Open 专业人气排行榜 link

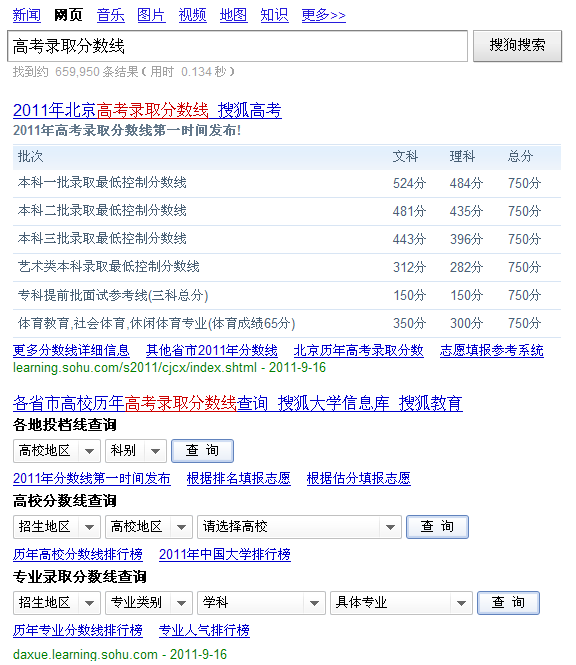(x=204, y=630)
